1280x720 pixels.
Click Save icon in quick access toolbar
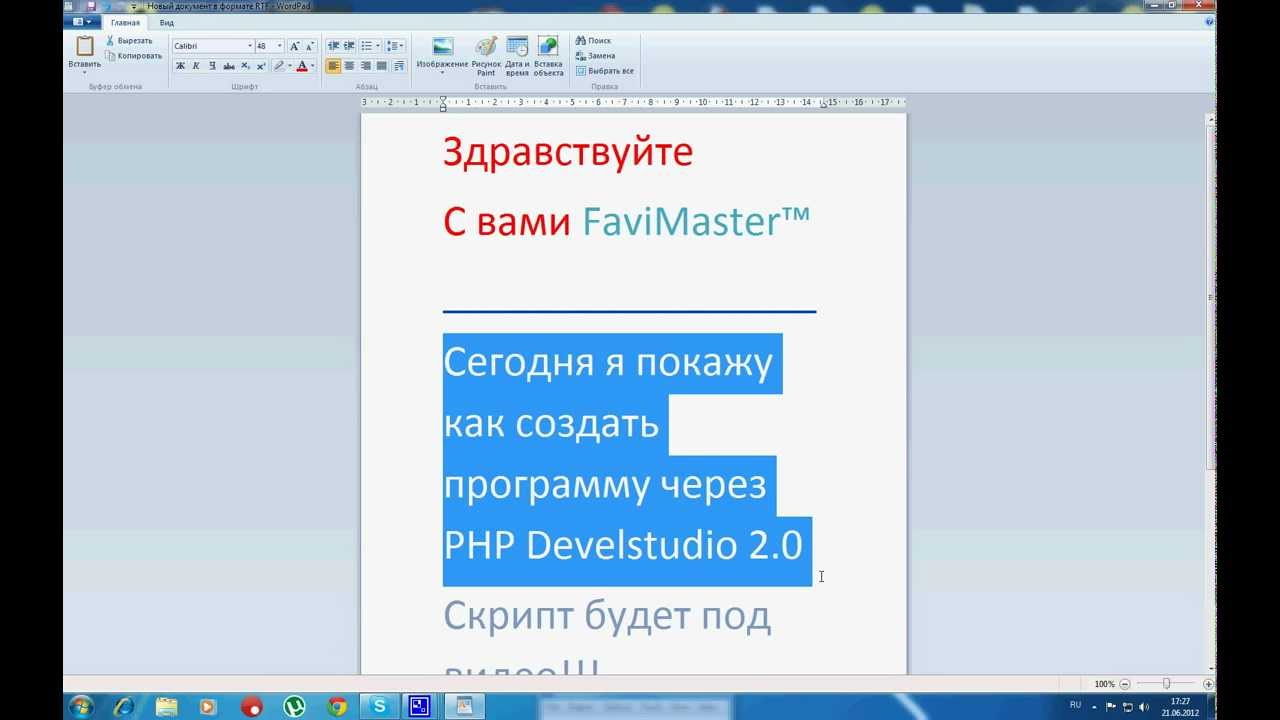click(x=91, y=6)
